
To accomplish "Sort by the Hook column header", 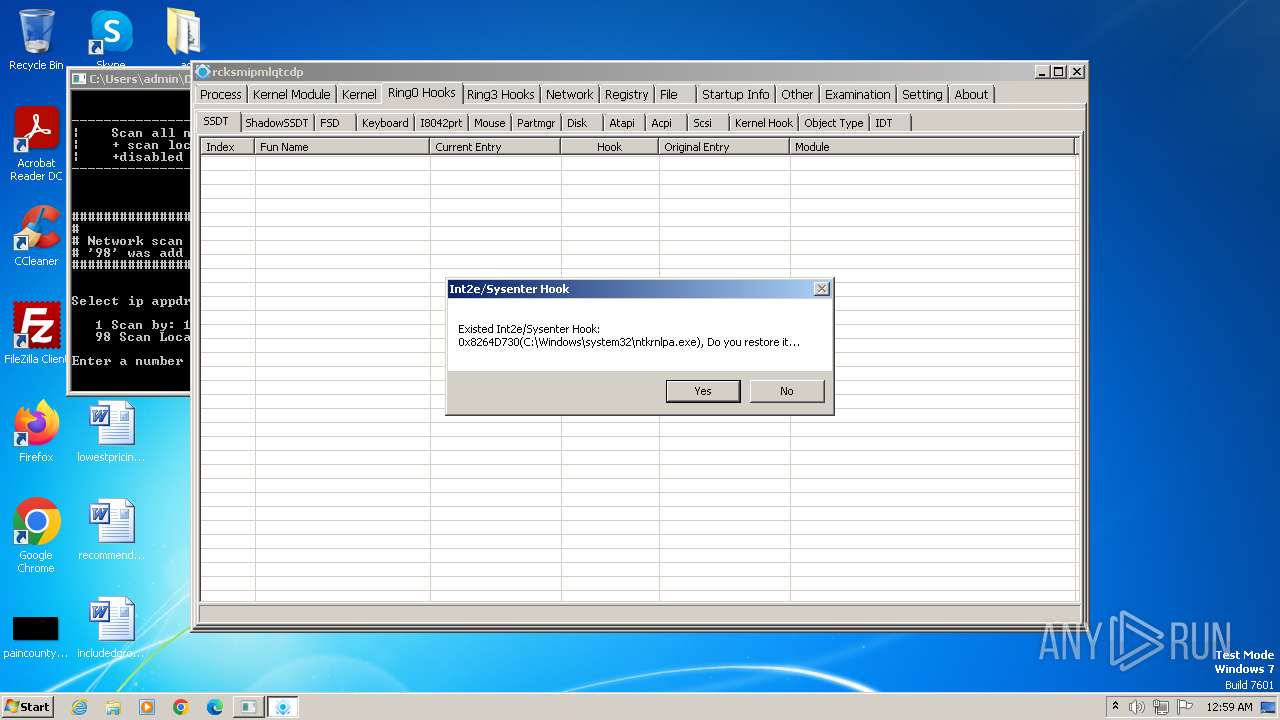I will coord(609,147).
